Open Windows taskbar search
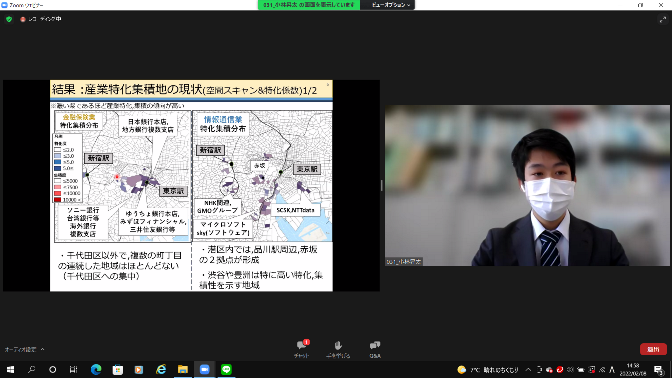This screenshot has height=378, width=672. tap(31, 369)
